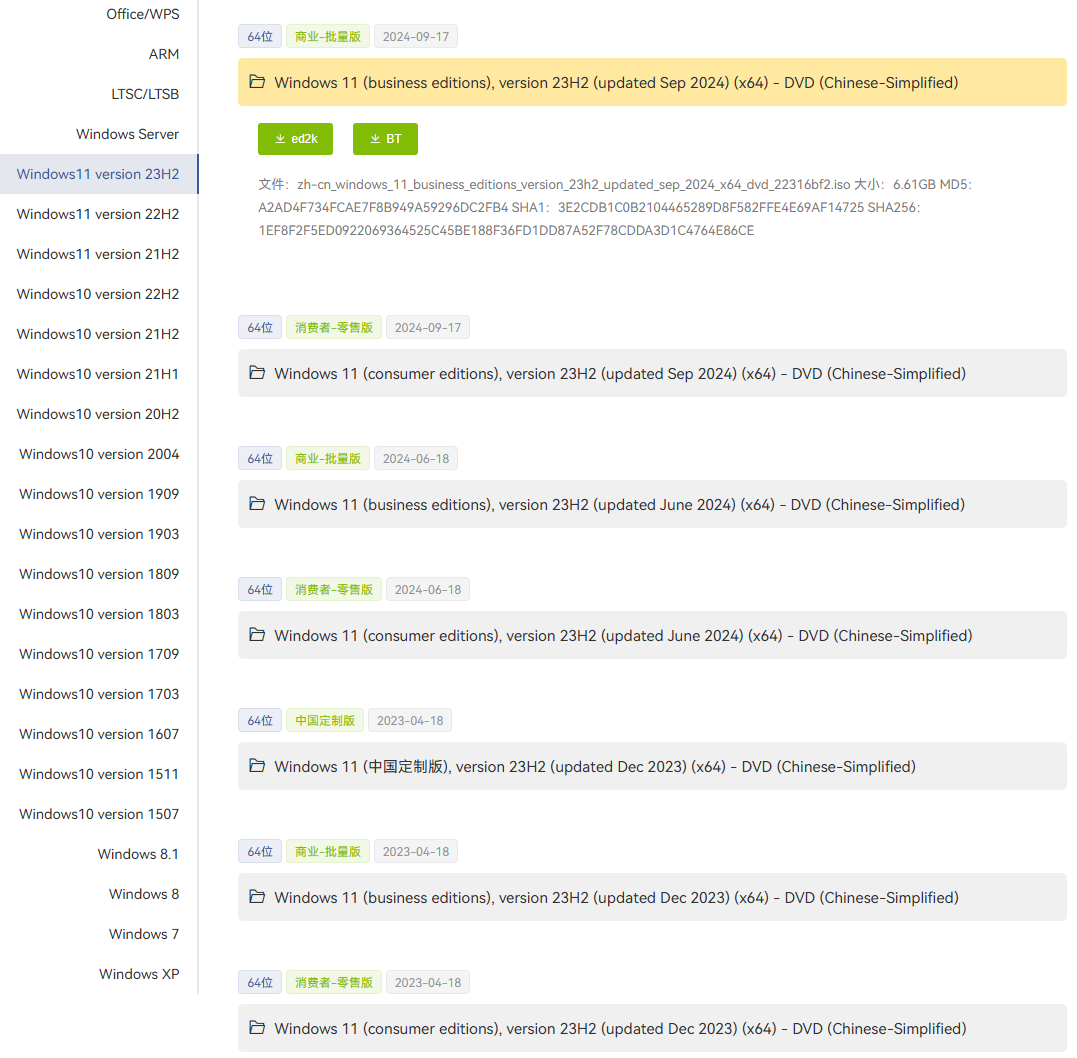
Task: Select Windows10 version 1507 in sidebar
Action: 98,813
